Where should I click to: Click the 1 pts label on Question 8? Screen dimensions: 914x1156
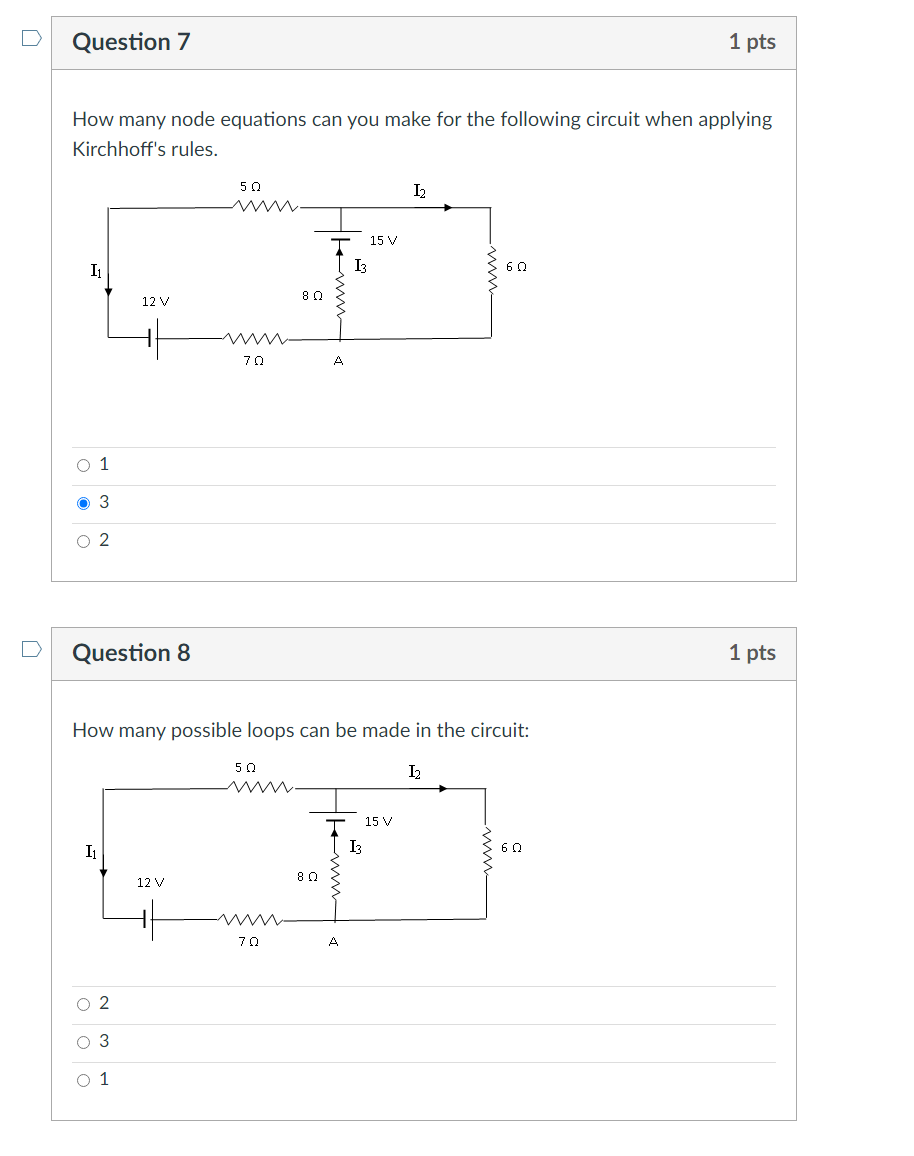tap(755, 653)
